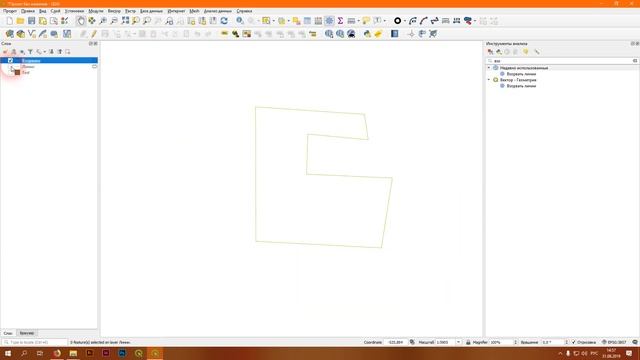The height and width of the screenshot is (360, 640).
Task: Open the black circle tool dropdown arrow
Action: [404, 21]
